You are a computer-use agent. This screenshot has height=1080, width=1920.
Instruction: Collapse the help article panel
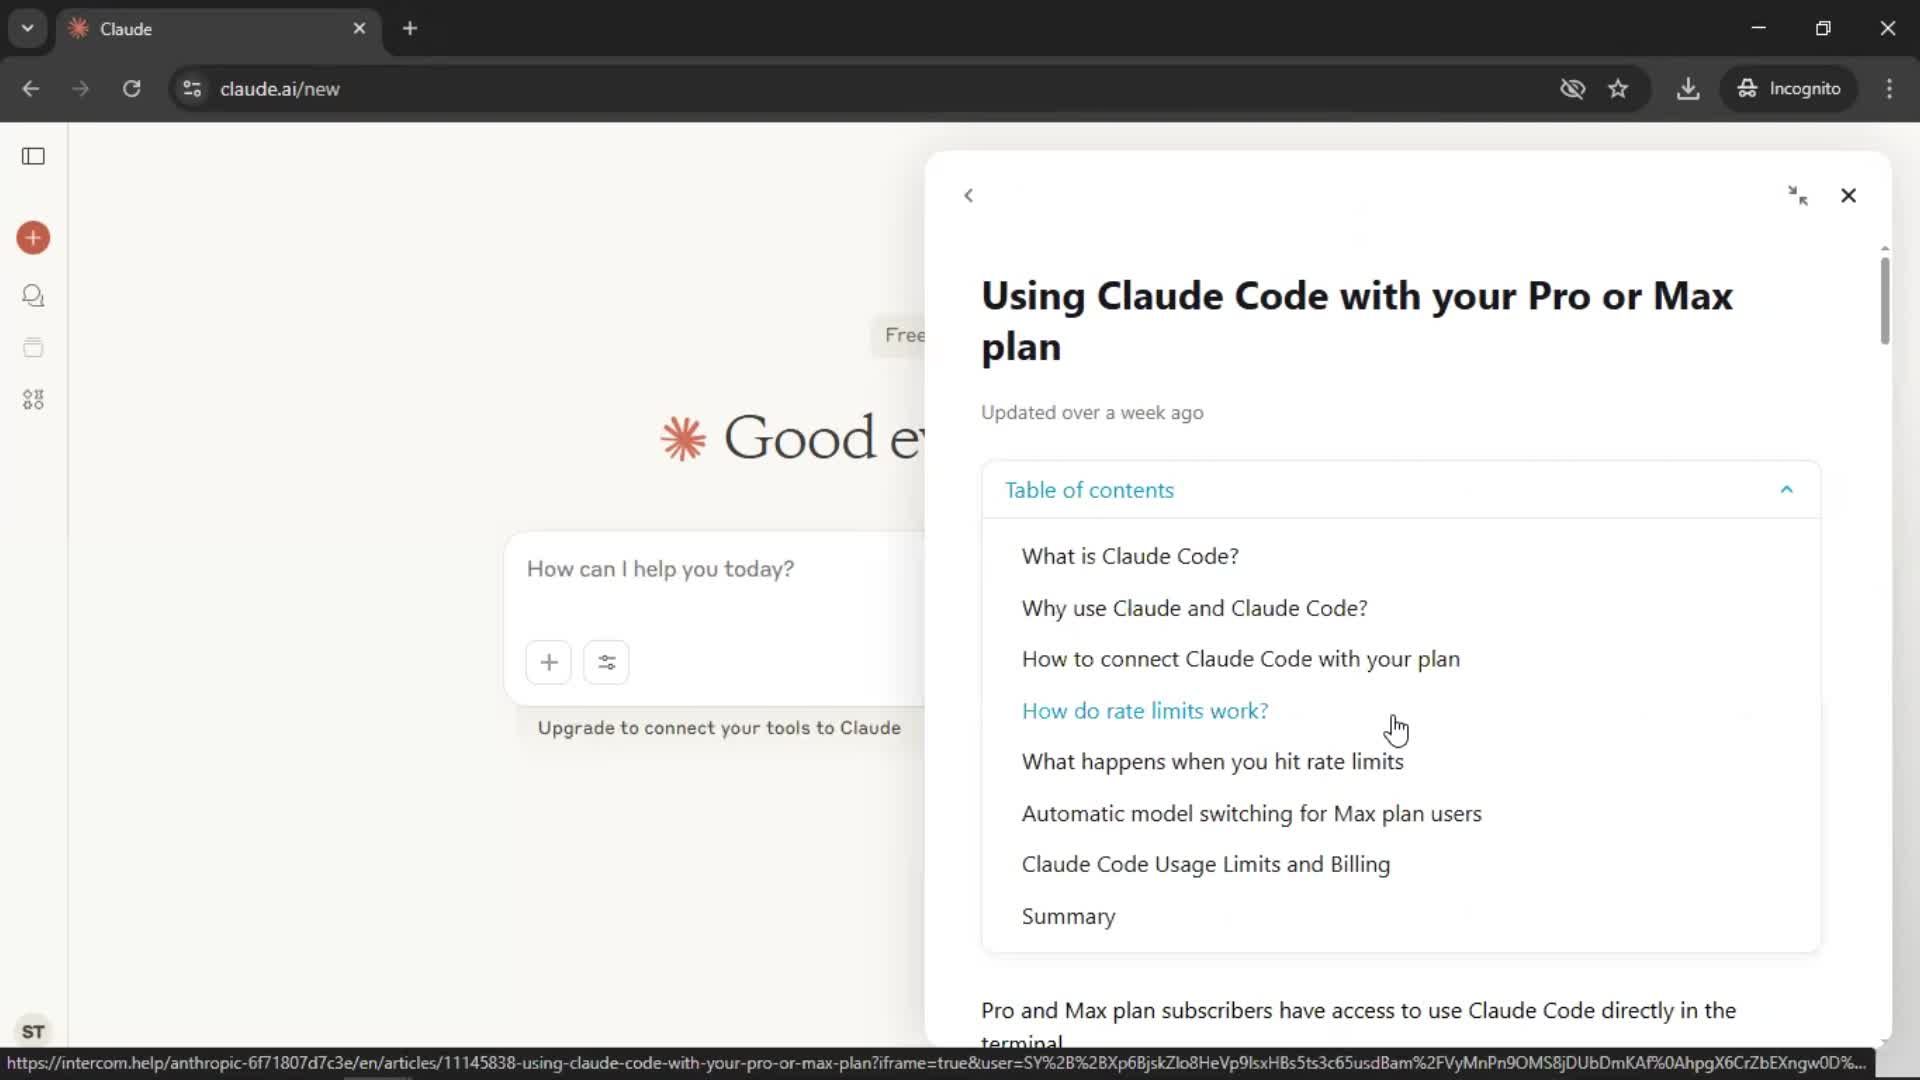[x=1798, y=196]
